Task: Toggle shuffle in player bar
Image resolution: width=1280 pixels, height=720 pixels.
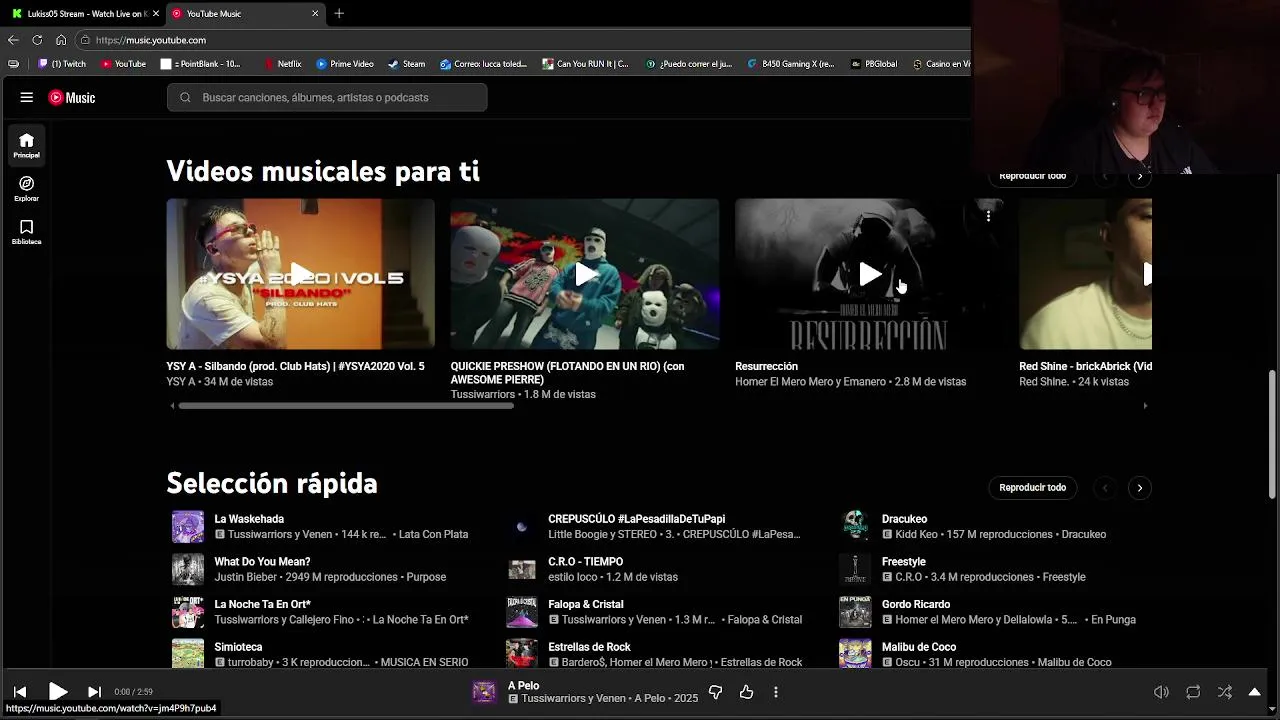Action: coord(1225,692)
